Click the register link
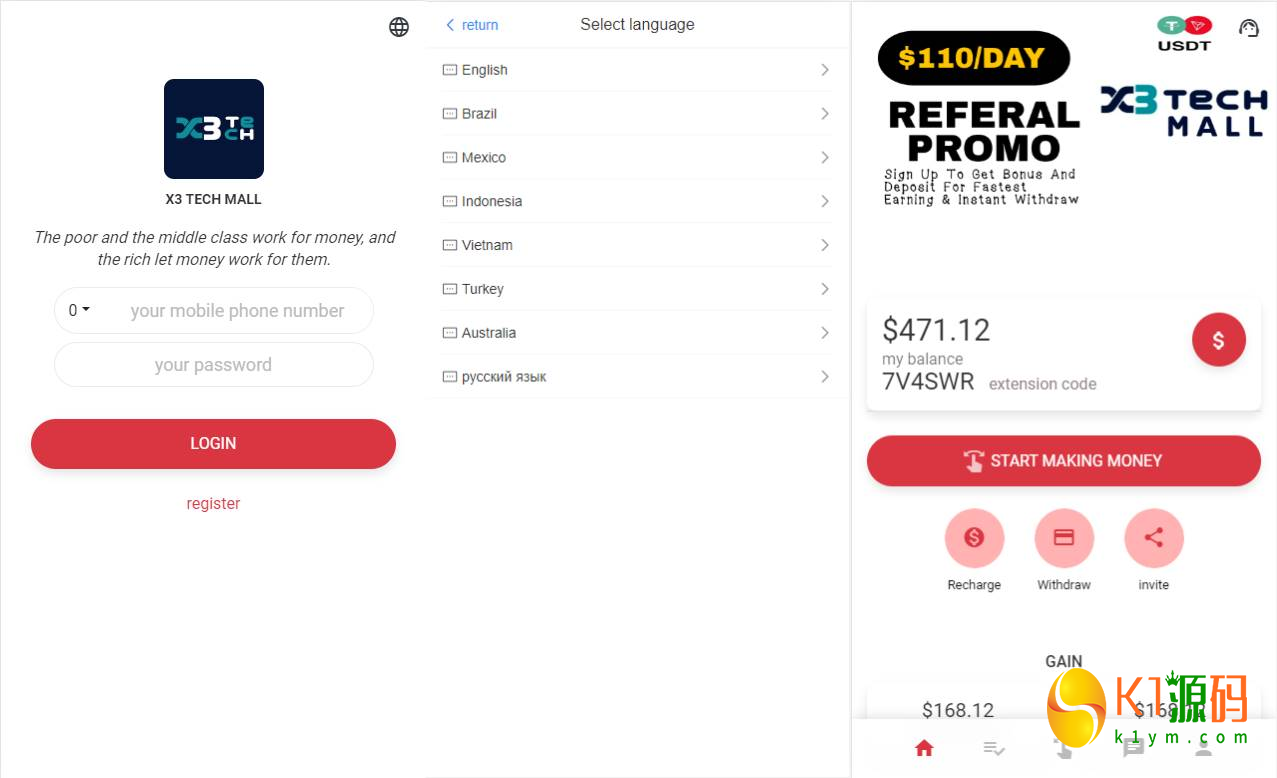The width and height of the screenshot is (1277, 778). tap(213, 504)
